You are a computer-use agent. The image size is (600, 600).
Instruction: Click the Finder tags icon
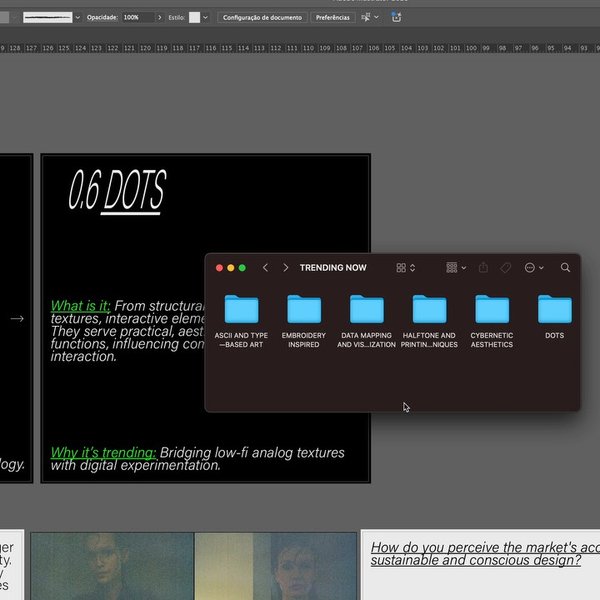(x=506, y=268)
